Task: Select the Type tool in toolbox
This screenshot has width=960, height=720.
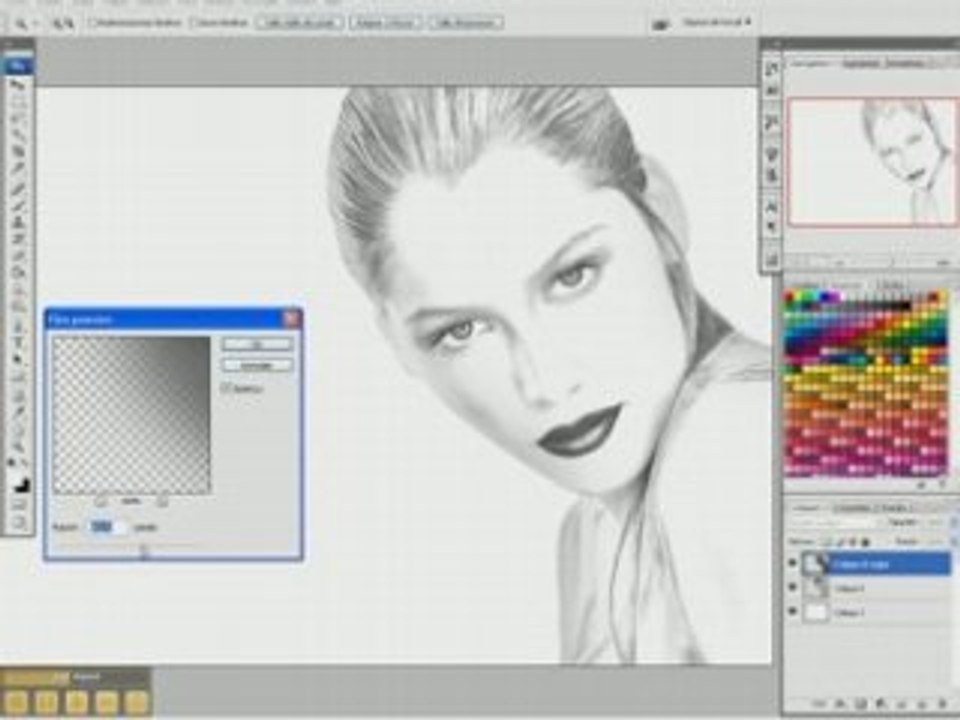Action: [18, 343]
